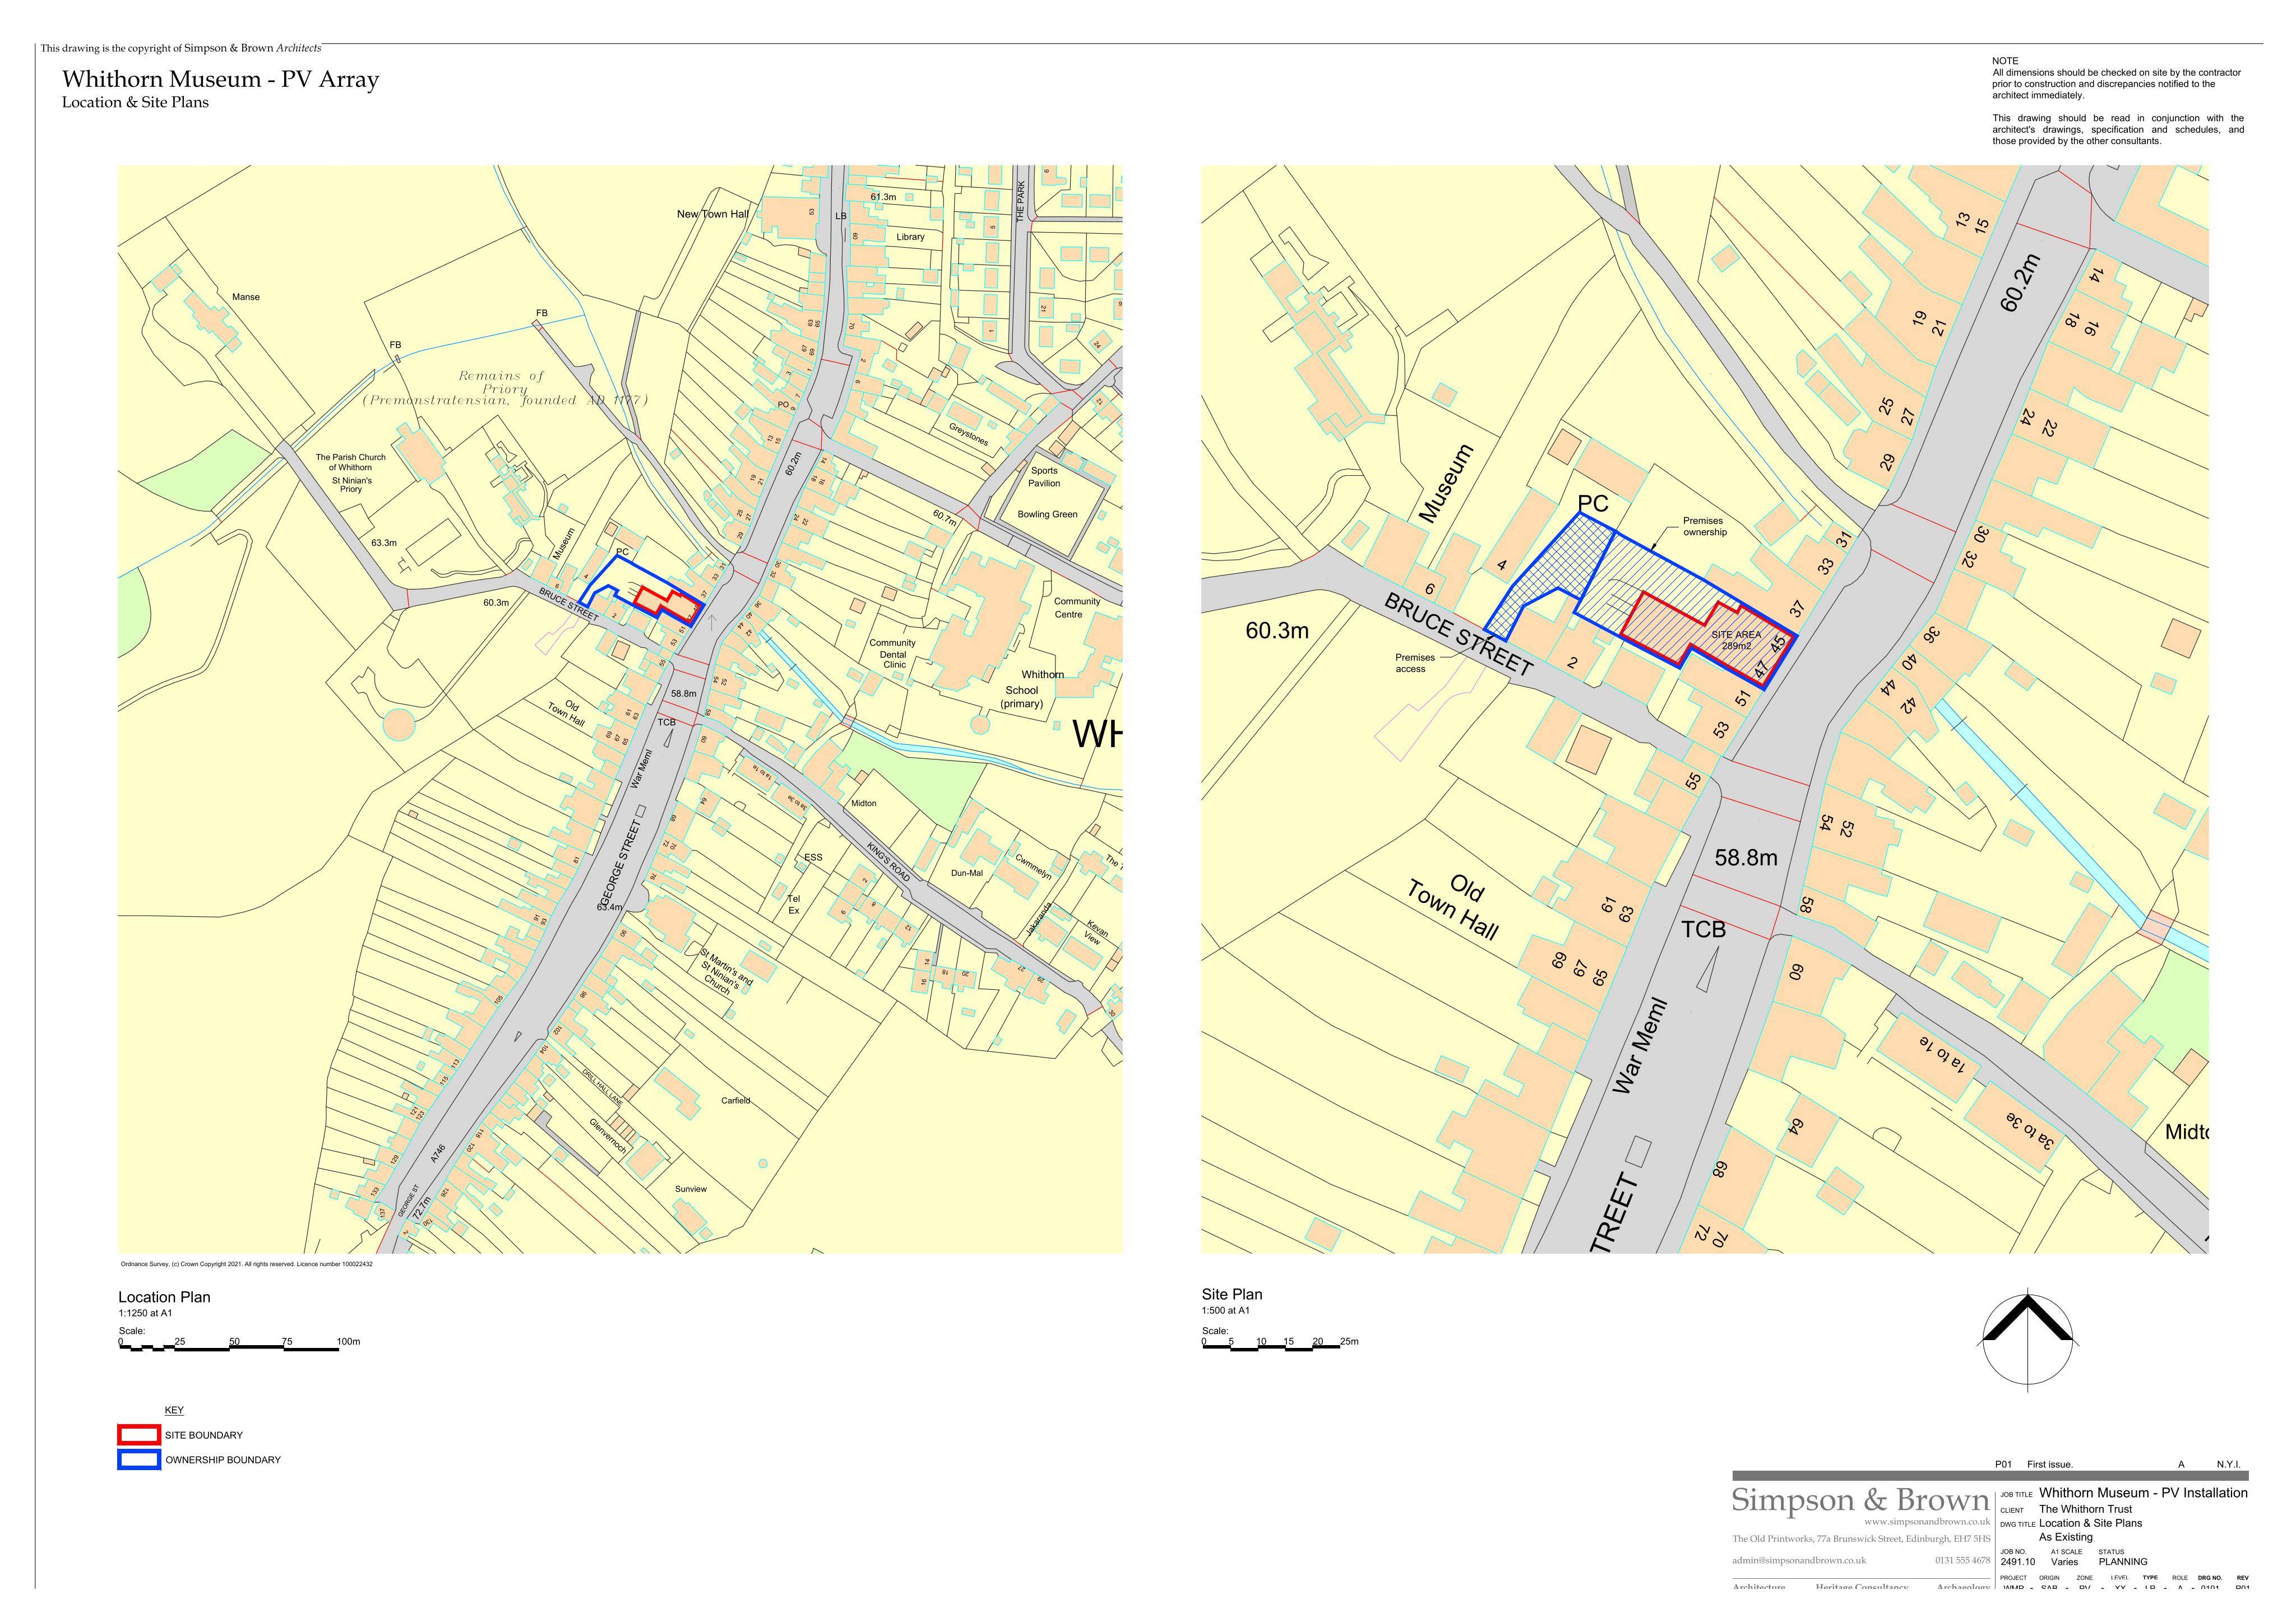This screenshot has width=2296, height=1622.
Task: Click the 'SITE AREA 289m2' label
Action: (1736, 640)
